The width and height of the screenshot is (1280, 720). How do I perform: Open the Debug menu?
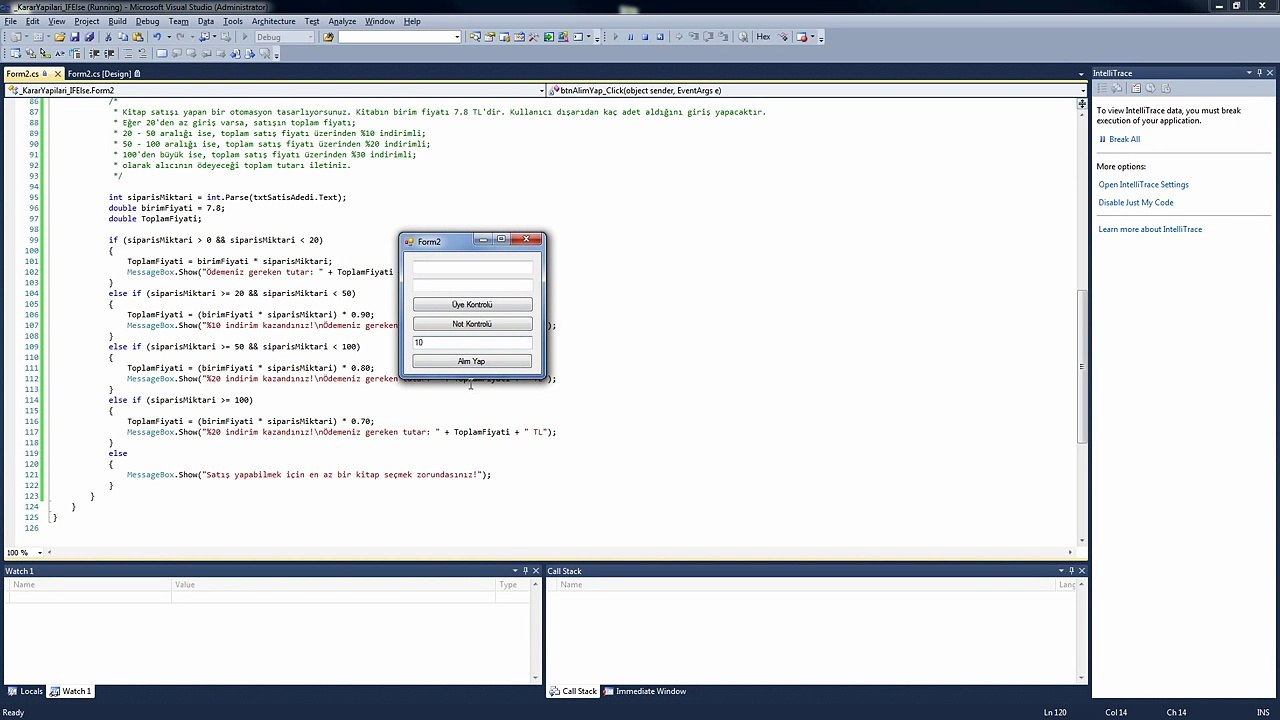(x=147, y=21)
